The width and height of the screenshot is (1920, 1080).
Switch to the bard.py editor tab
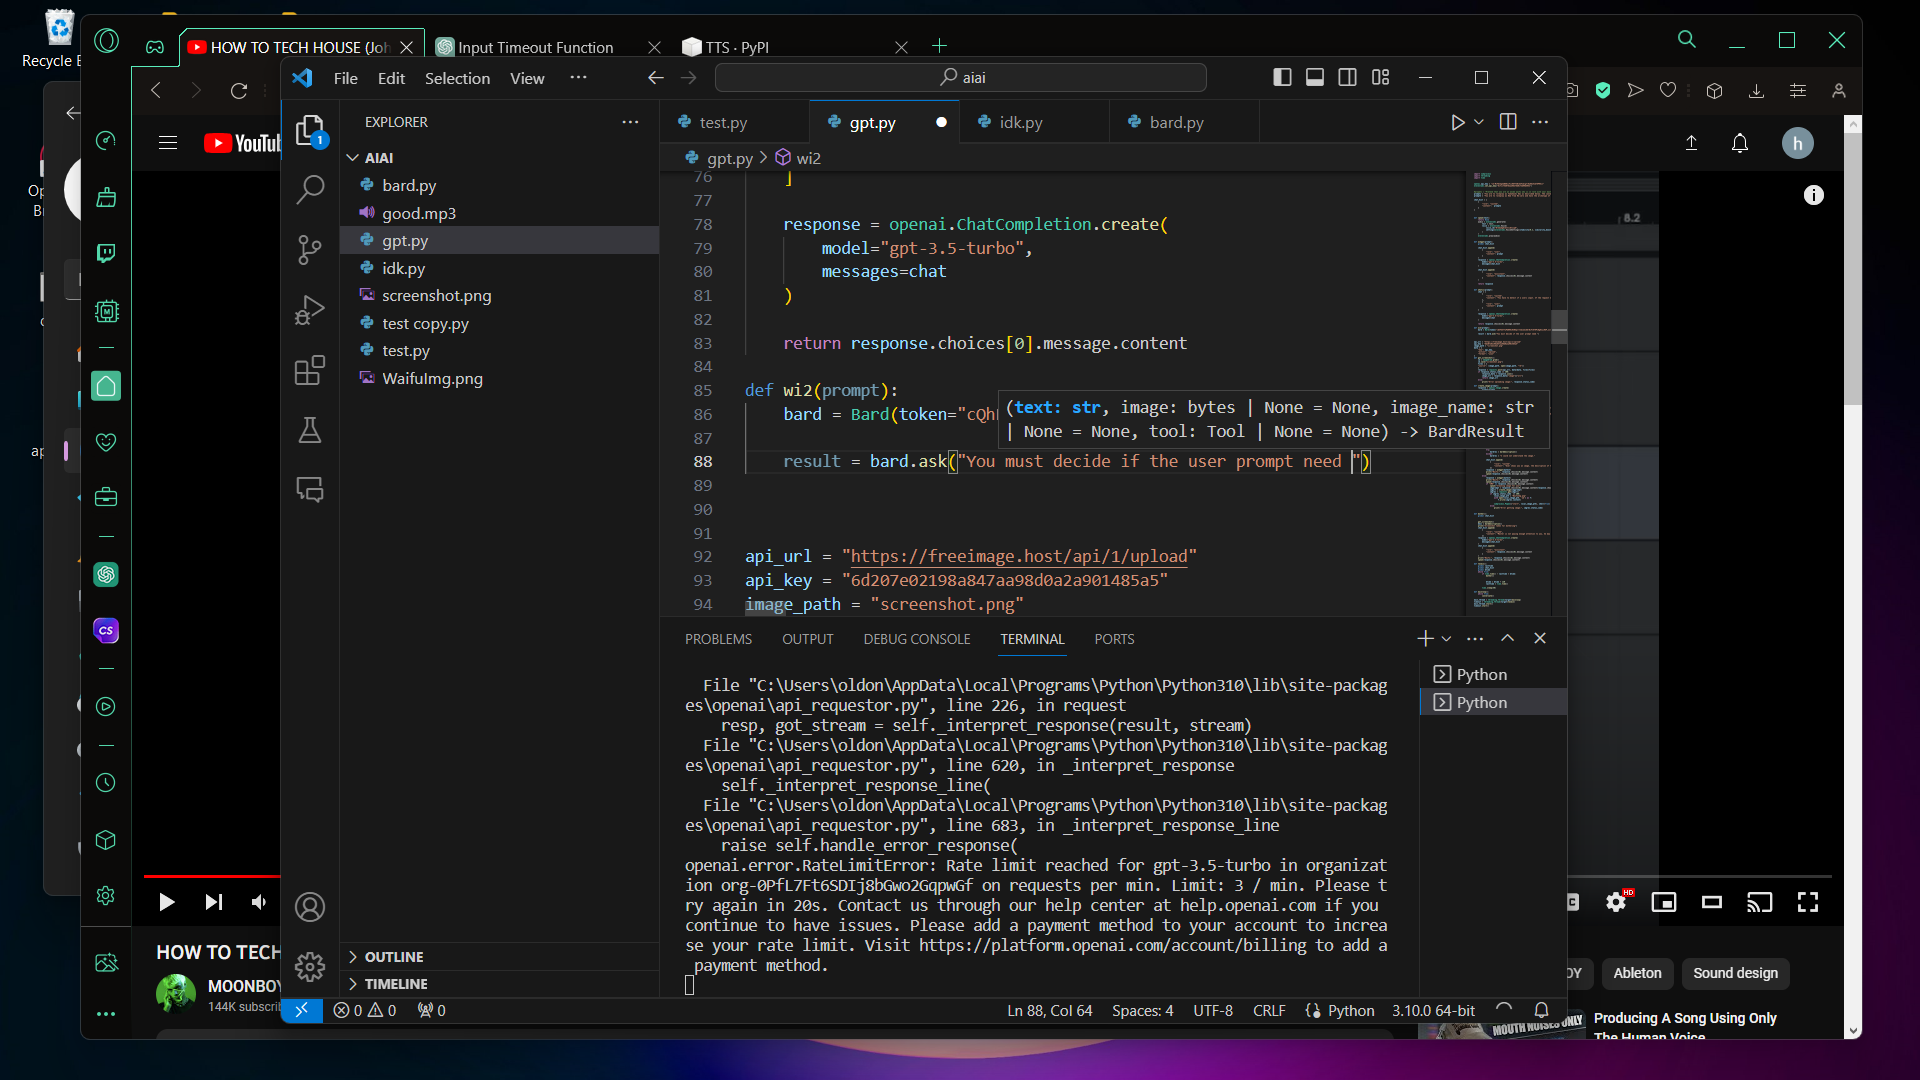pos(1176,122)
